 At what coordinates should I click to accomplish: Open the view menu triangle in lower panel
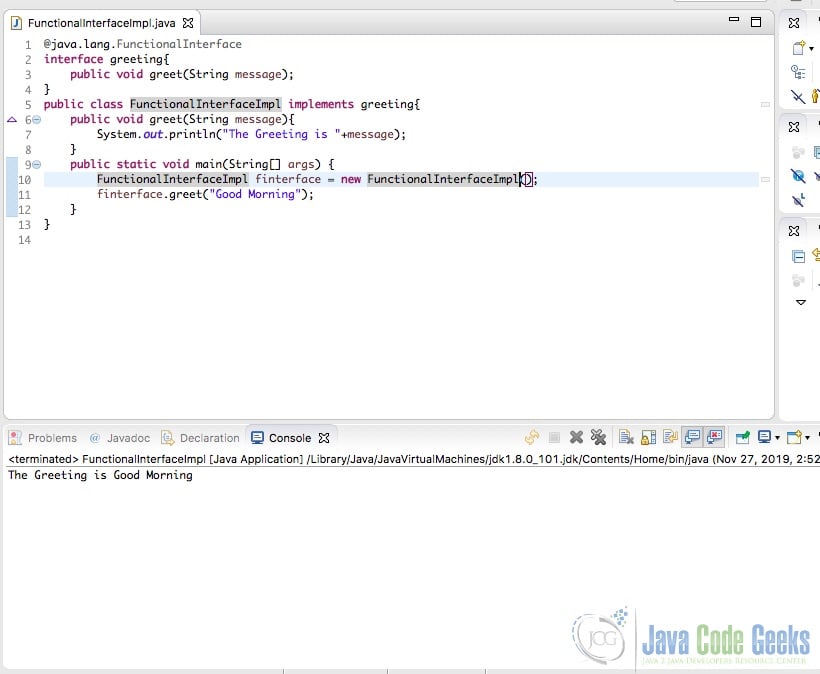coord(801,302)
